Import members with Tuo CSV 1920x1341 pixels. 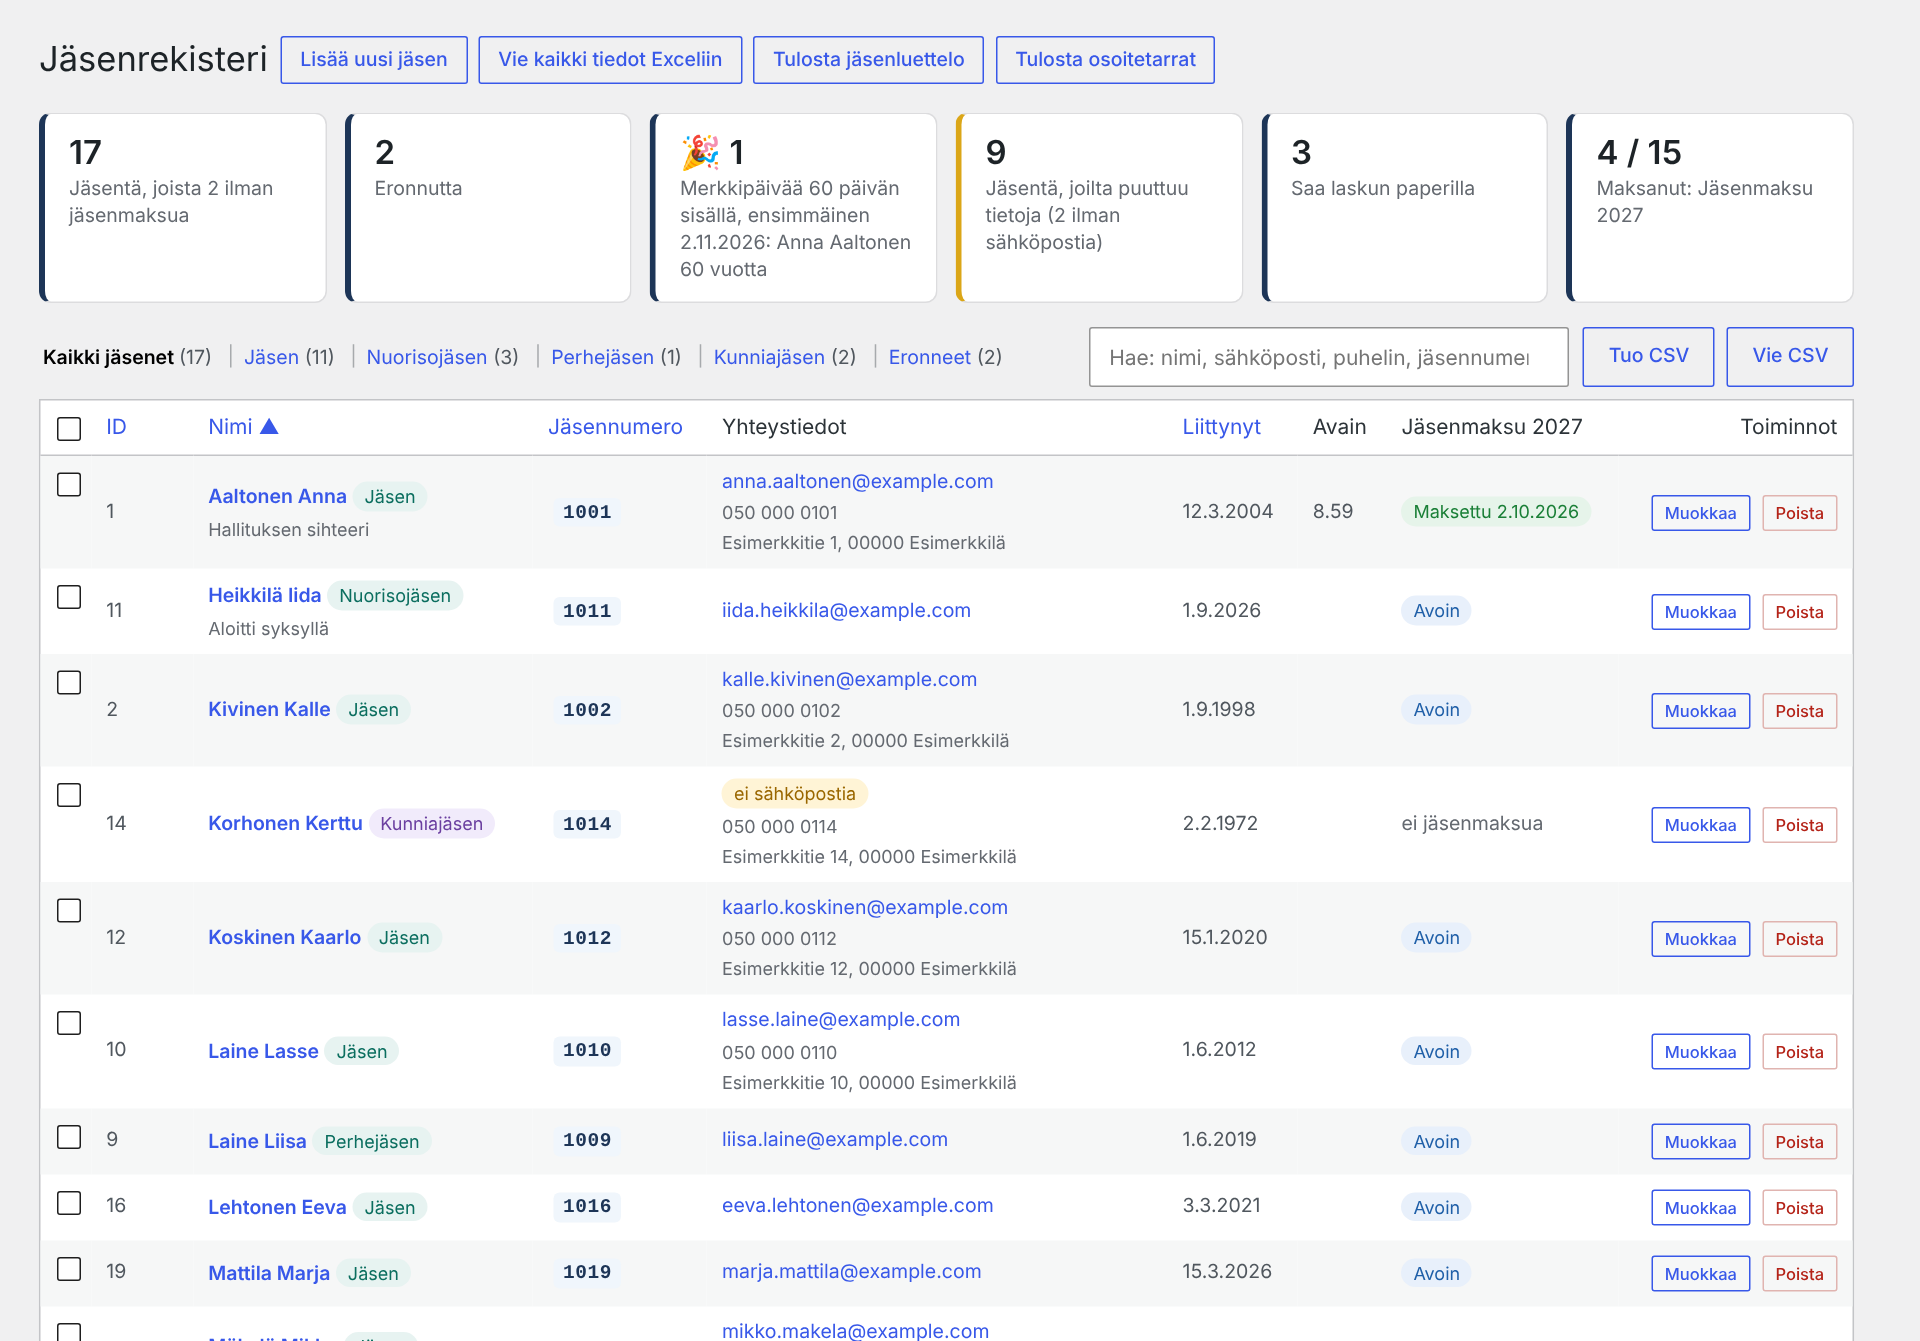pyautogui.click(x=1648, y=356)
